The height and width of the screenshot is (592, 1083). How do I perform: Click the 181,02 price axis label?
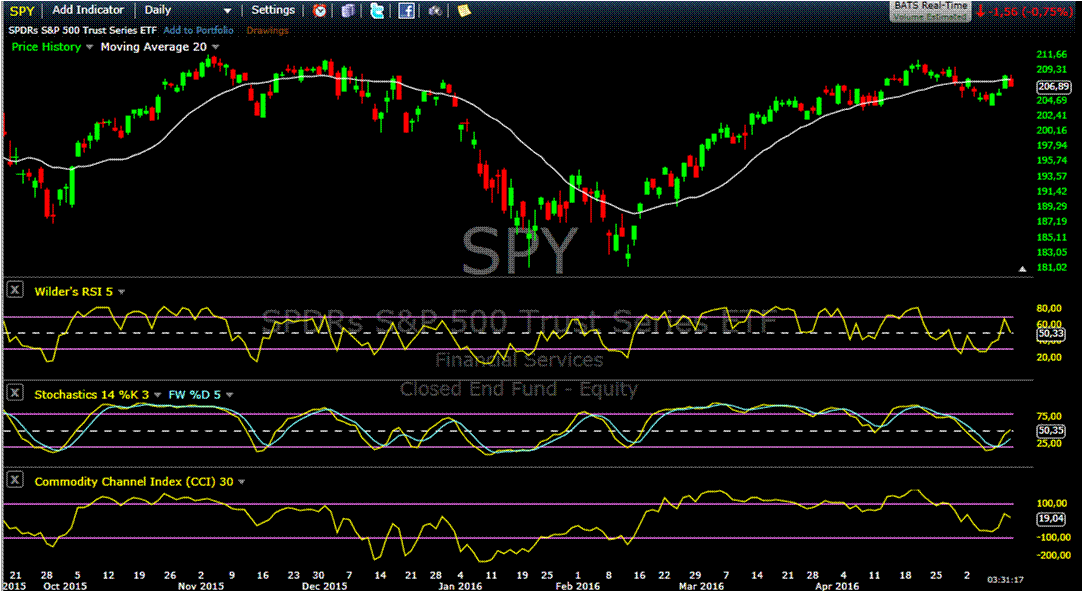pyautogui.click(x=1053, y=267)
